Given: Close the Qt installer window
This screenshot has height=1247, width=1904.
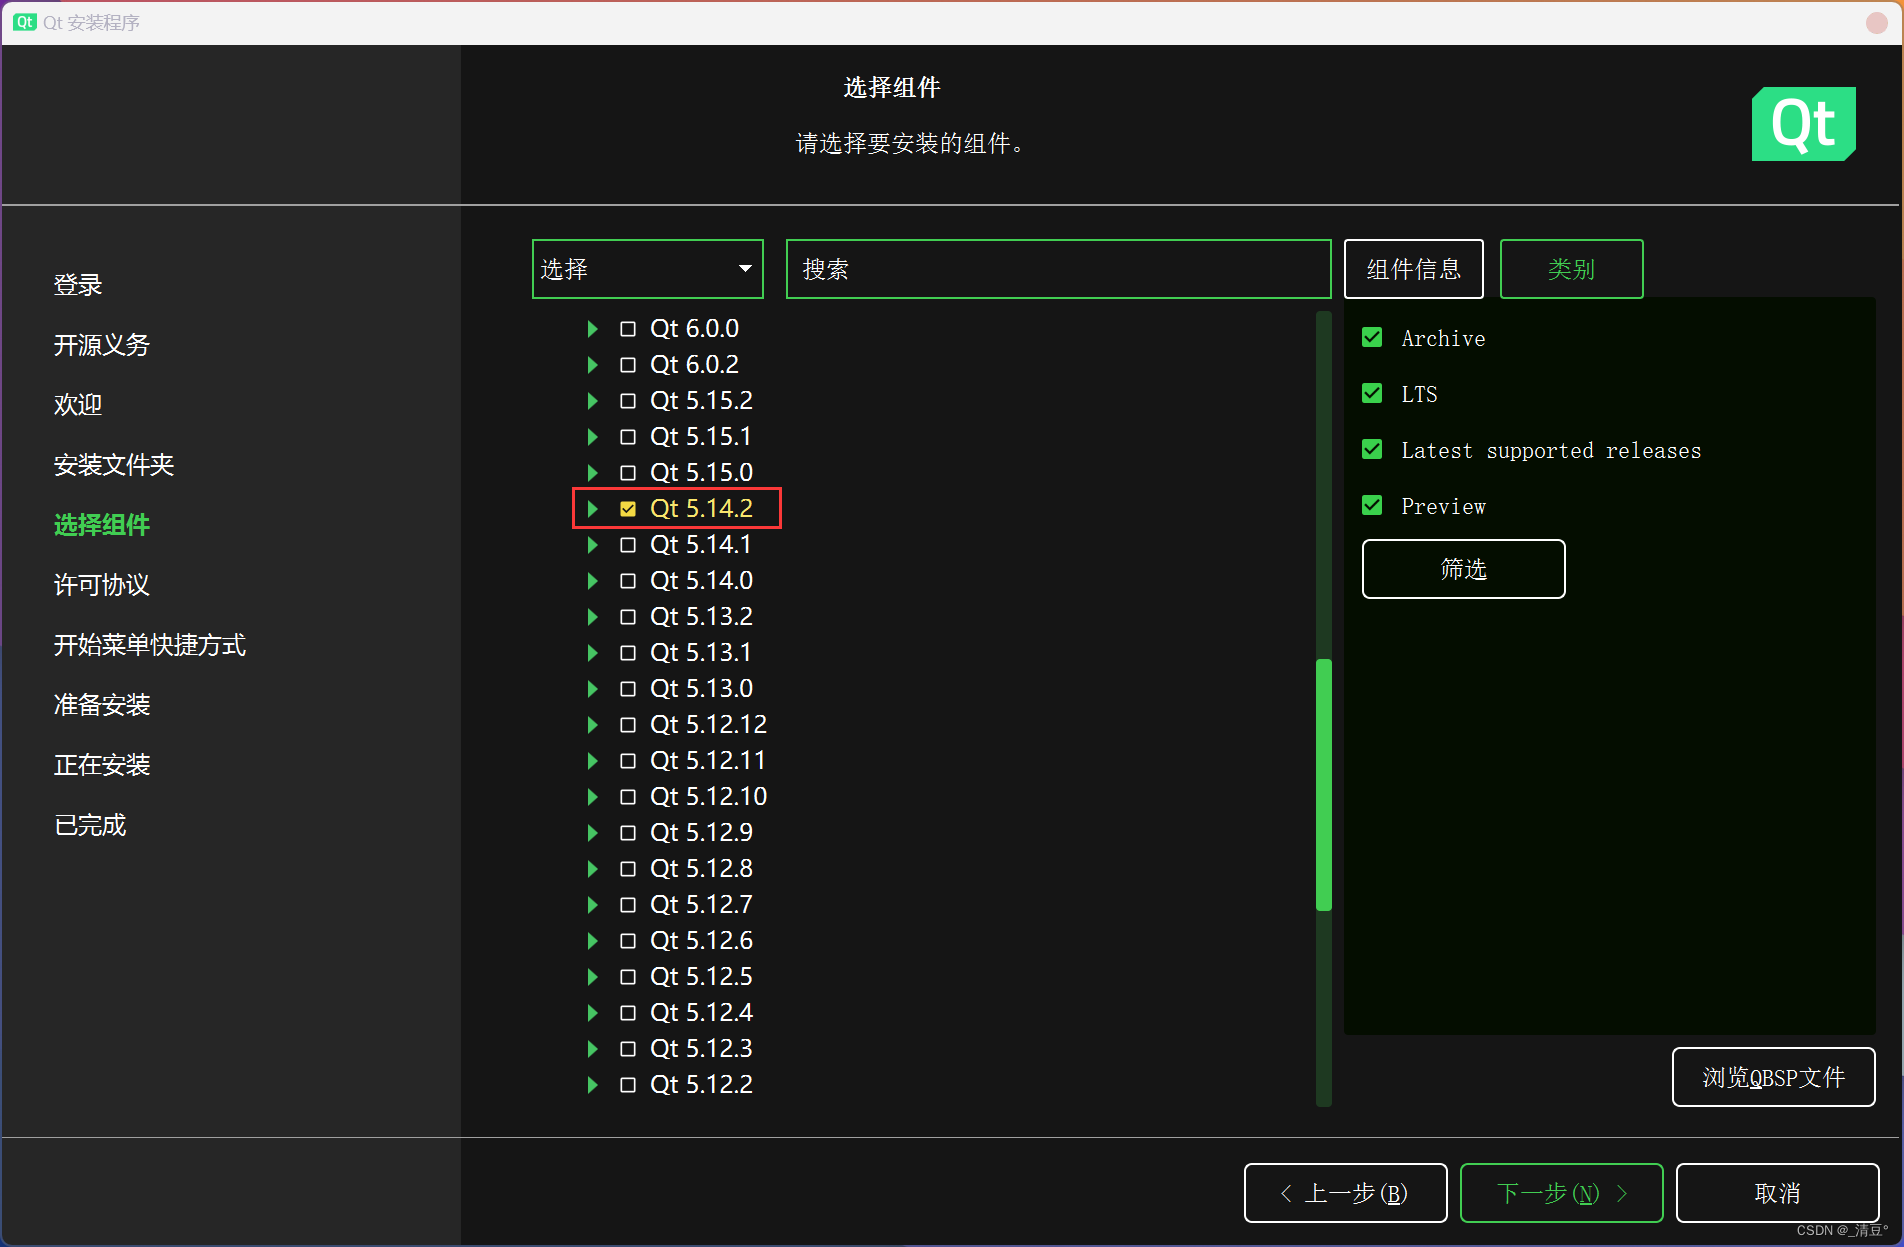Looking at the screenshot, I should (1876, 22).
